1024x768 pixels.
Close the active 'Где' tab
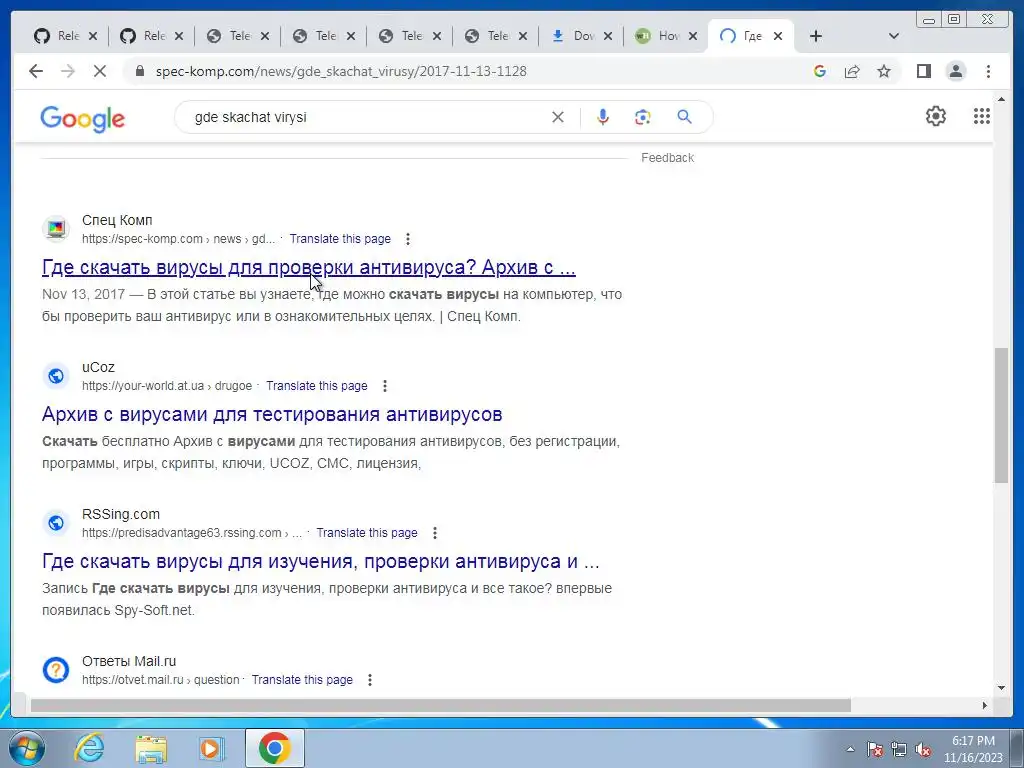[778, 36]
